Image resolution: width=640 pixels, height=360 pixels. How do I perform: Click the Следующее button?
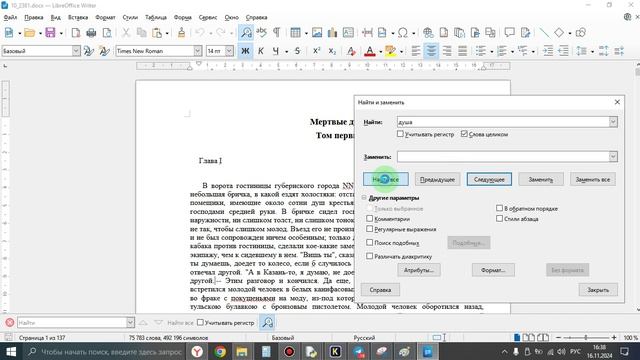pos(489,179)
